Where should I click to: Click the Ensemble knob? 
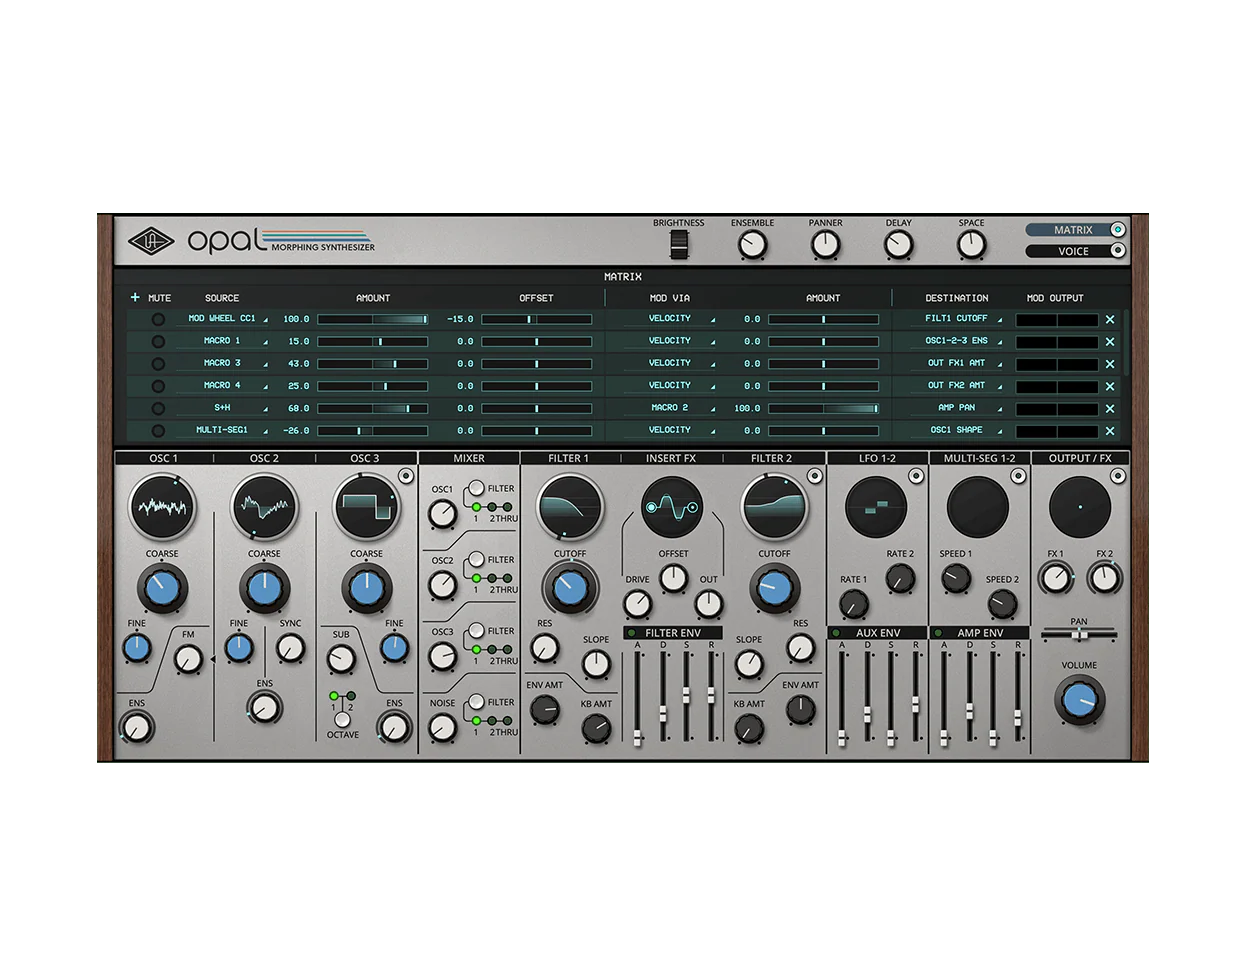752,244
